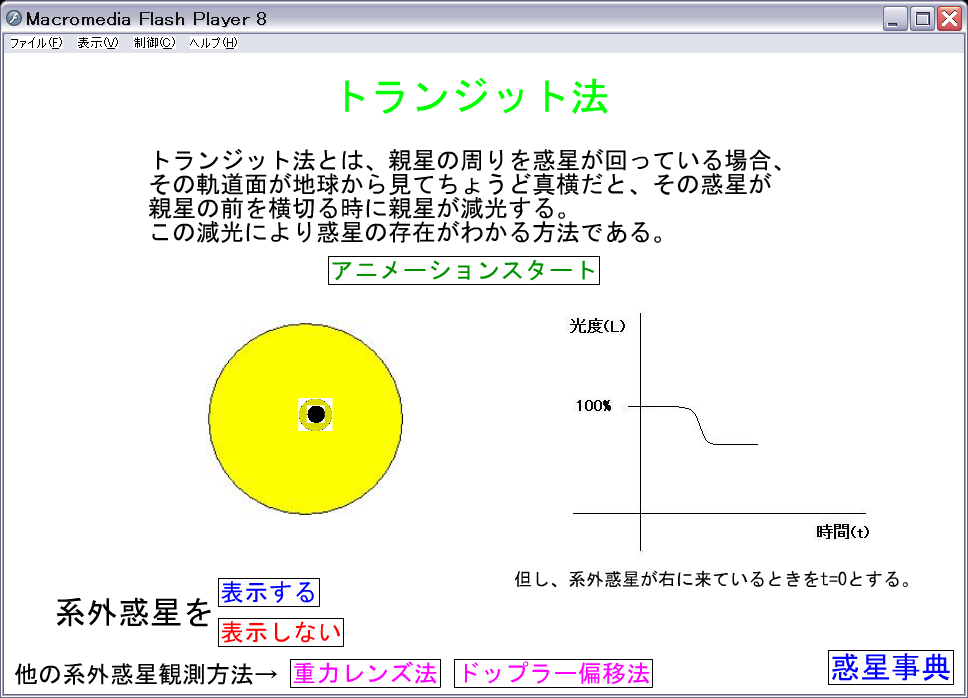The width and height of the screenshot is (968, 698).
Task: Maximize the Flash Player window
Action: (x=922, y=19)
